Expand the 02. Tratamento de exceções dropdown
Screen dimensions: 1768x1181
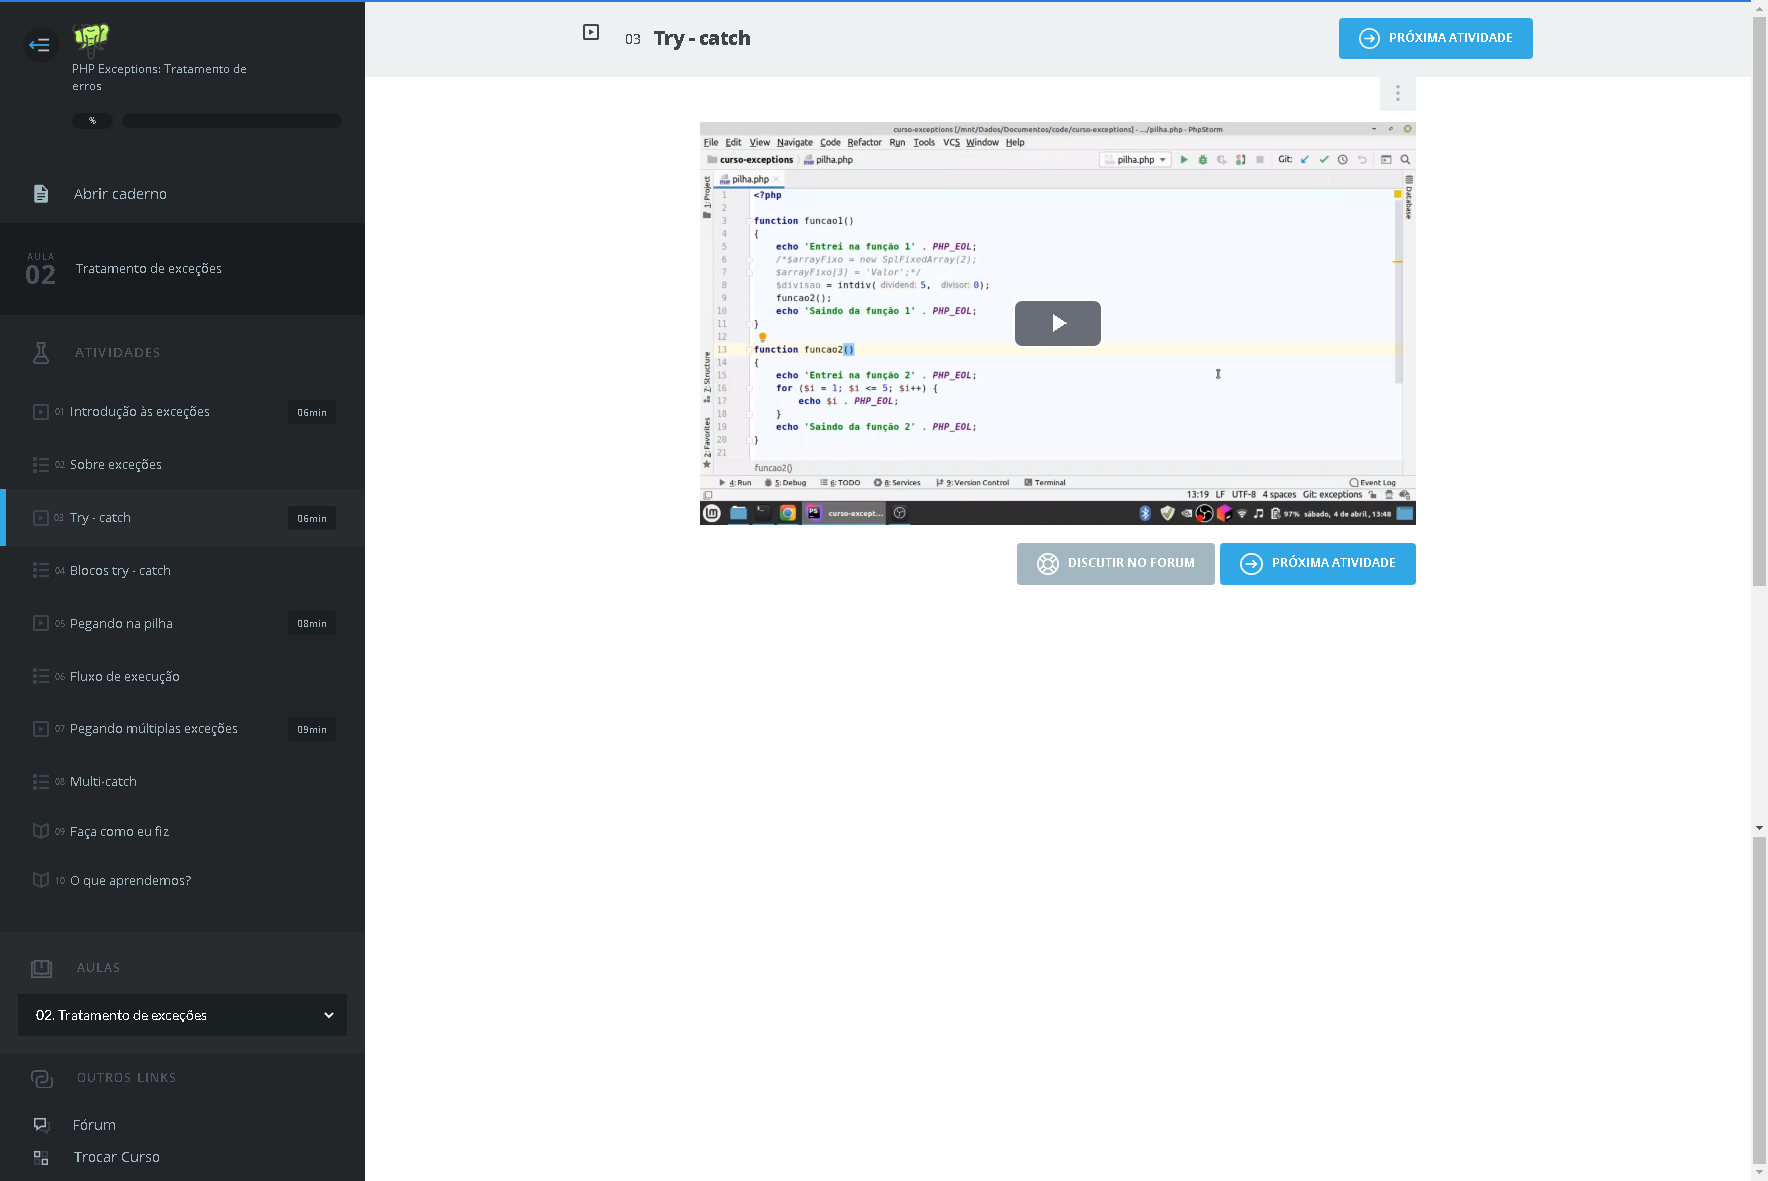tap(182, 1015)
